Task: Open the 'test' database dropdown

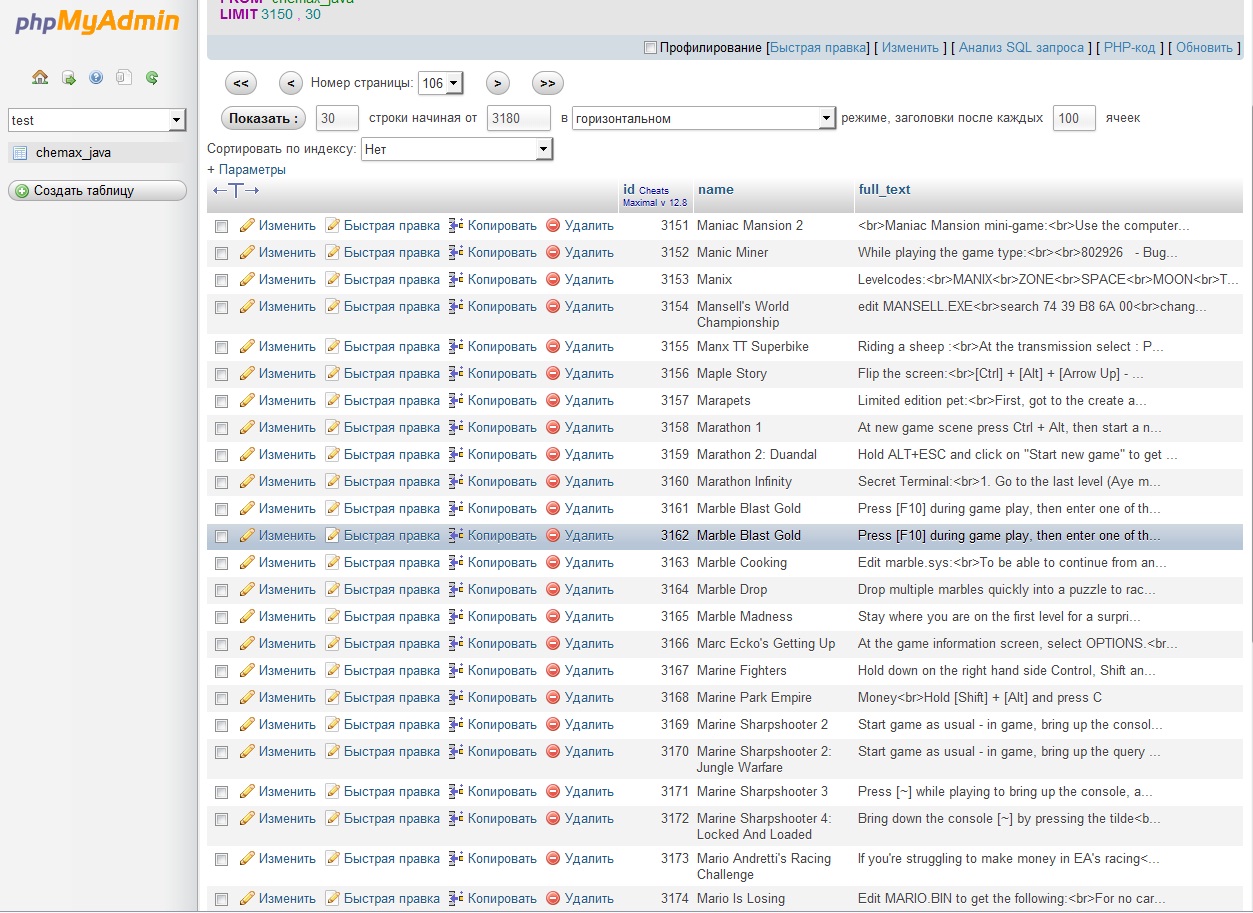Action: tap(96, 120)
